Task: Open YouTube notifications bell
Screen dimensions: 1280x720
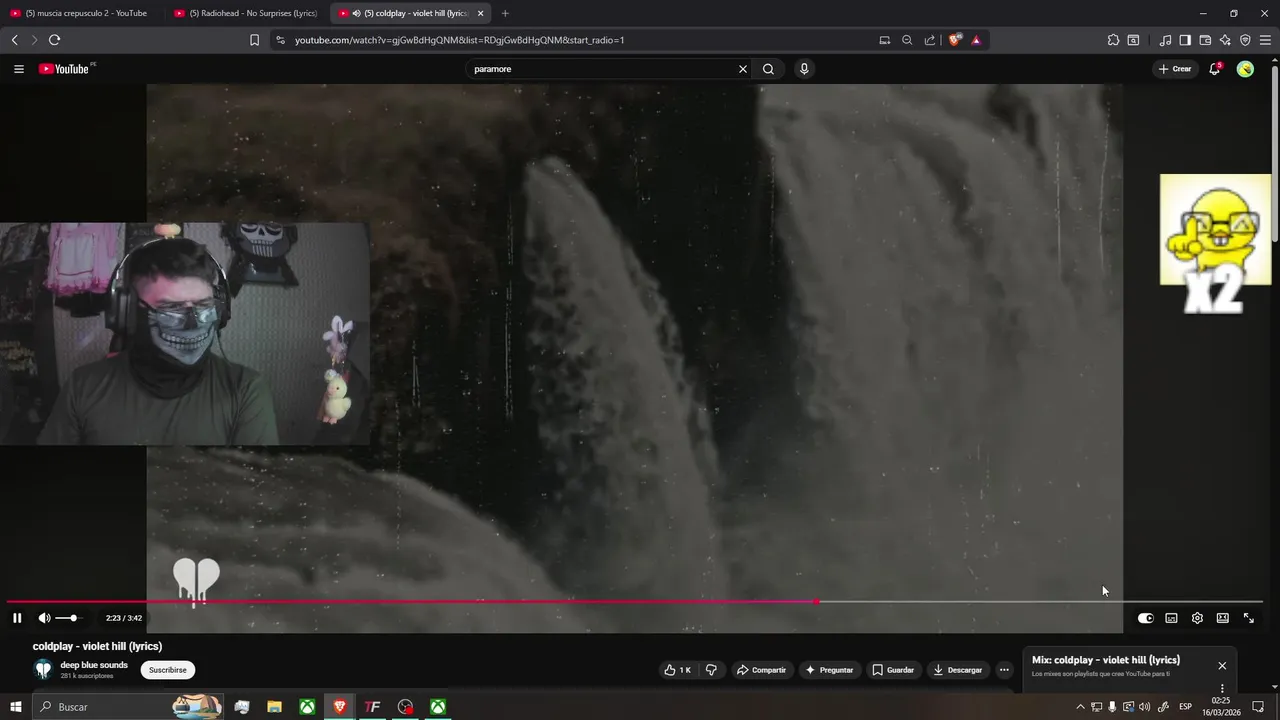Action: [1214, 69]
